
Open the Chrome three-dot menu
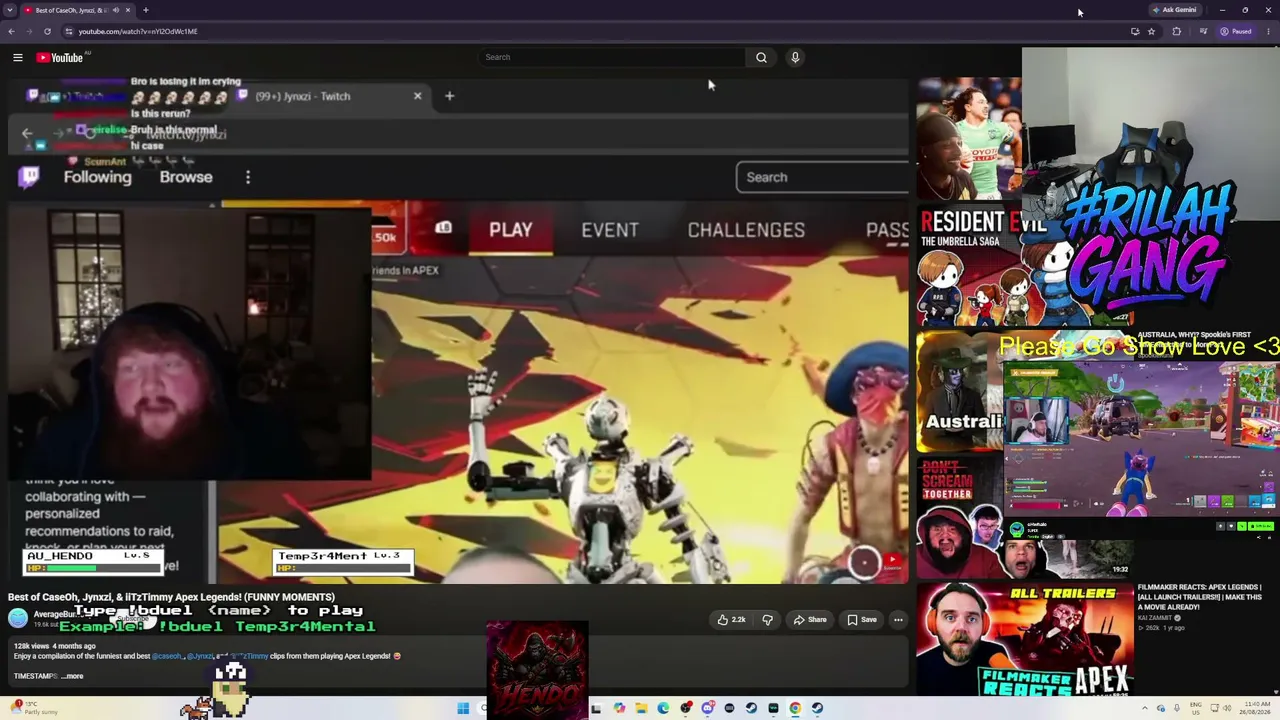tap(1268, 31)
